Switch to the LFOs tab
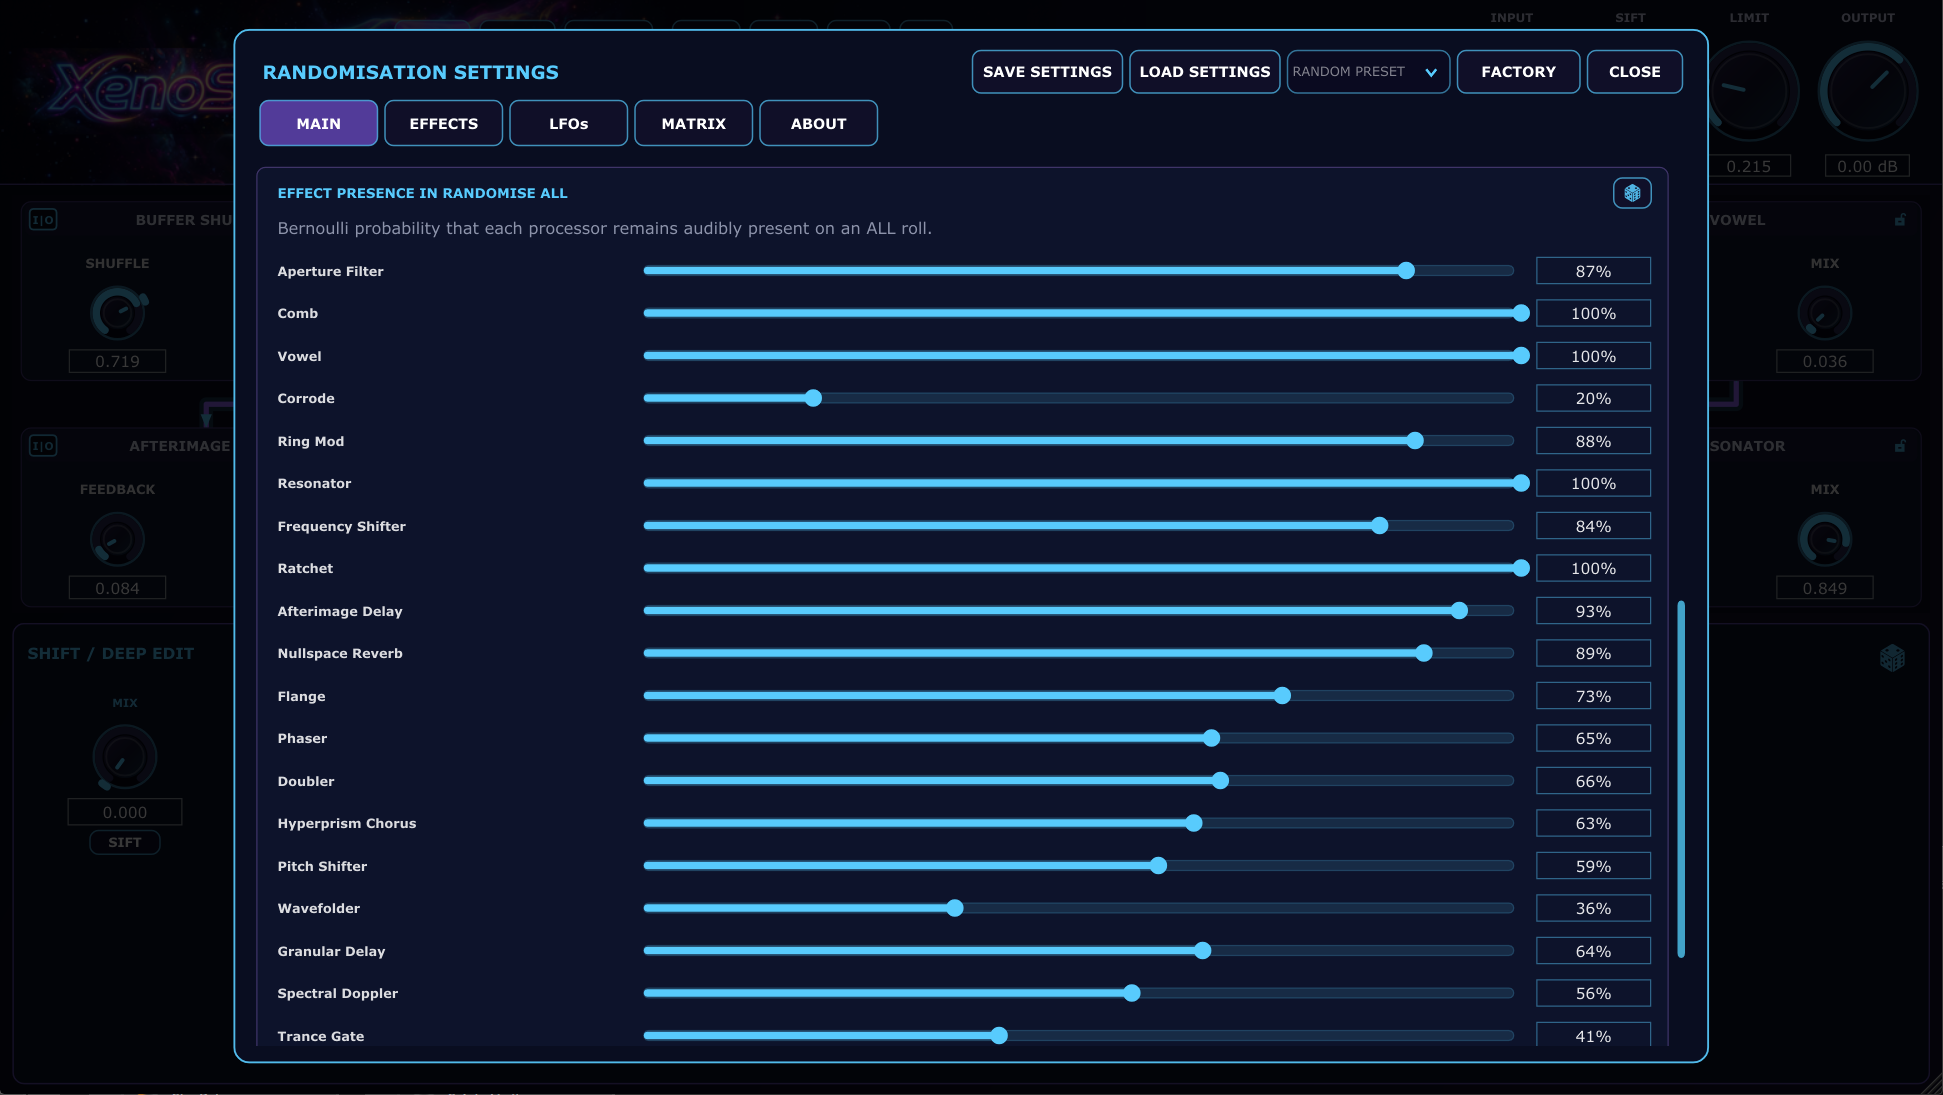This screenshot has height=1095, width=1943. [568, 123]
